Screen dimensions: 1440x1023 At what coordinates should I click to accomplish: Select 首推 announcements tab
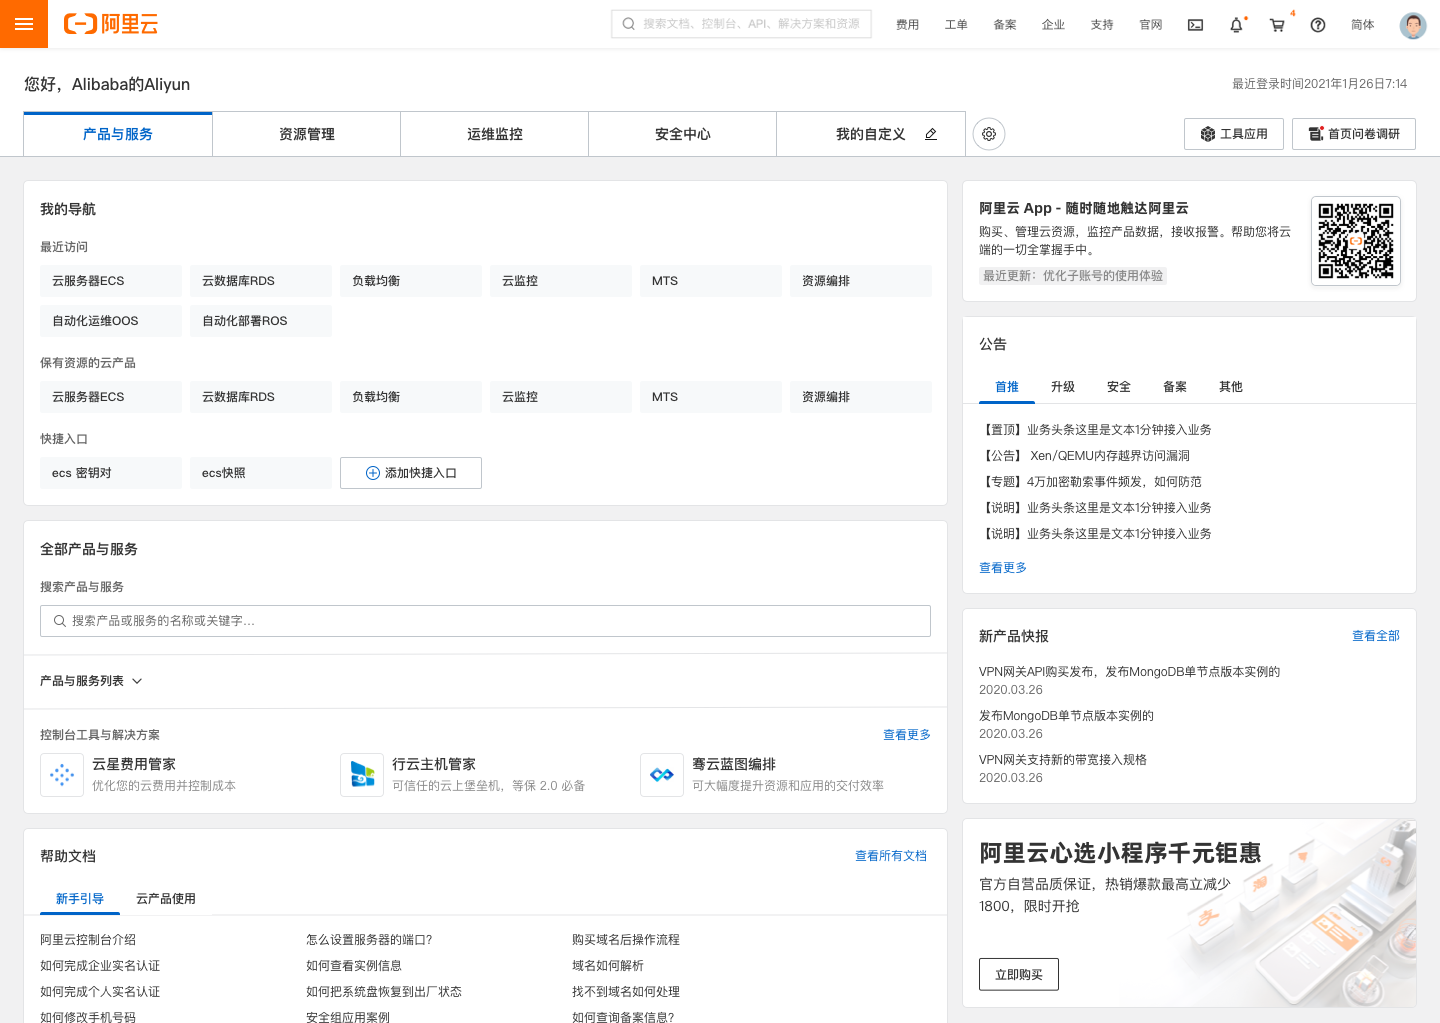pos(1007,387)
